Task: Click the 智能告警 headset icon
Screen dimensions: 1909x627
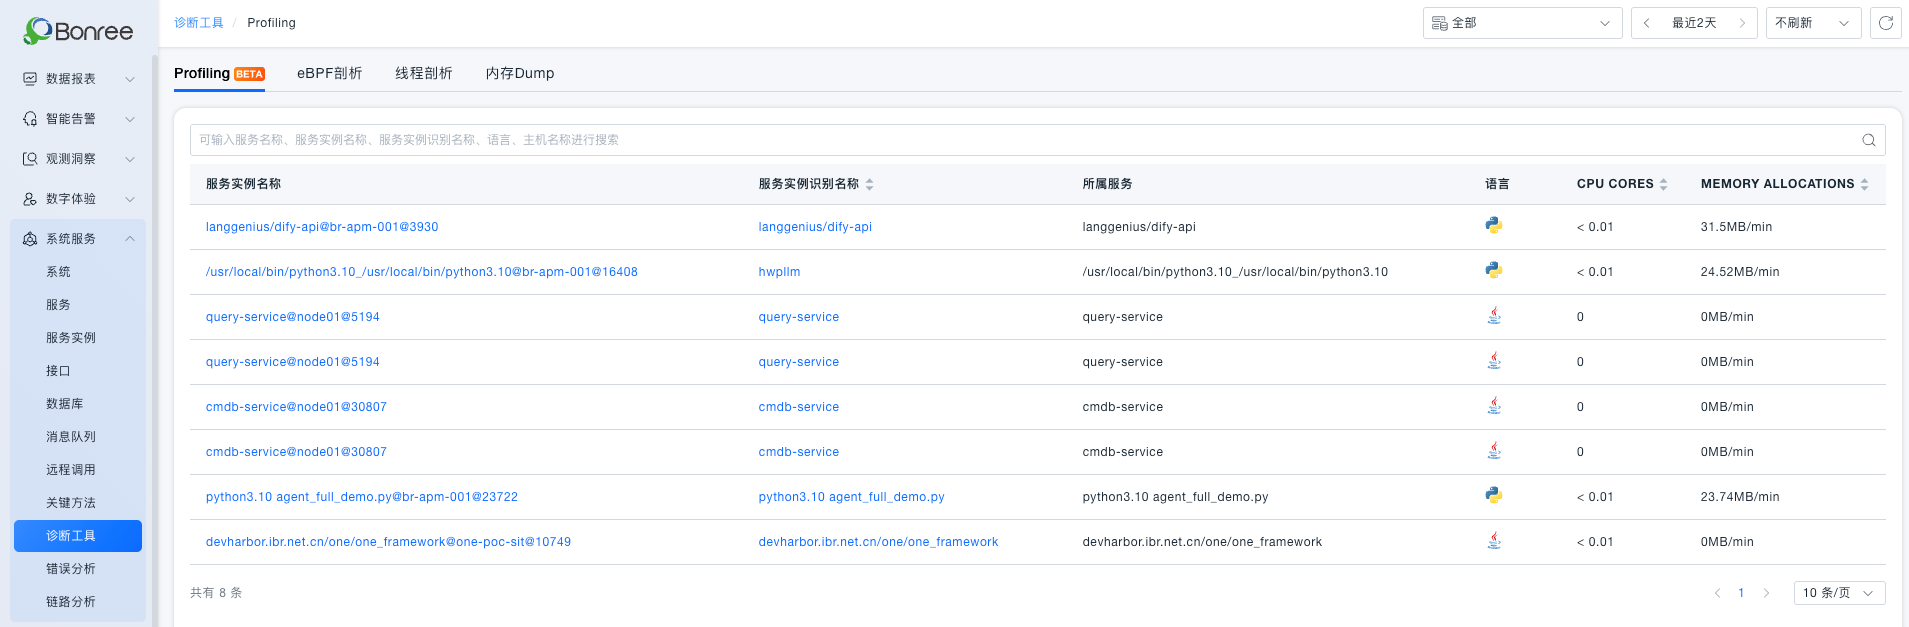Action: 30,119
